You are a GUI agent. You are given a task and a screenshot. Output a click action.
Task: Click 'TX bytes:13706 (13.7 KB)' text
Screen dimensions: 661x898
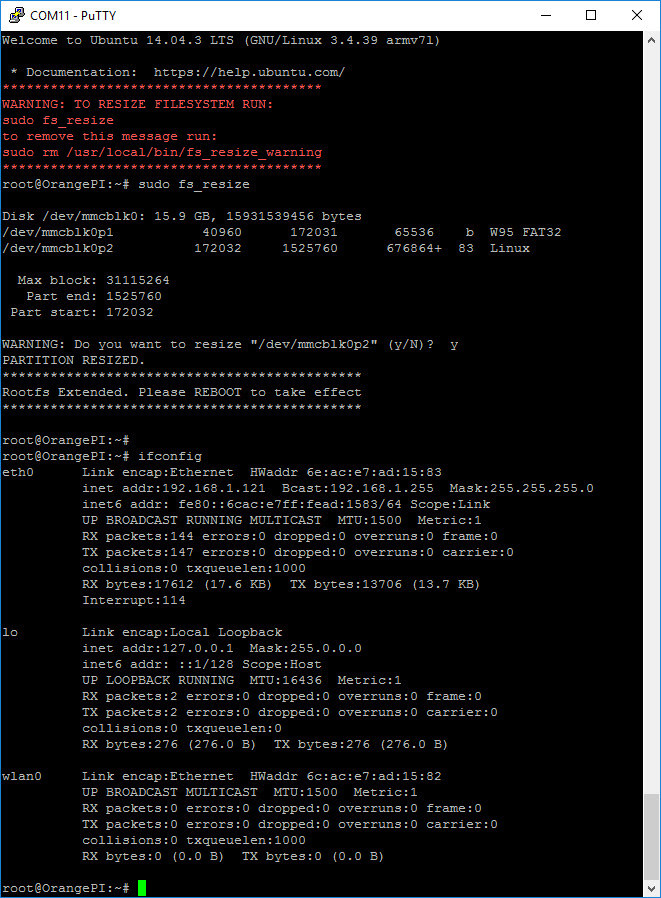385,584
